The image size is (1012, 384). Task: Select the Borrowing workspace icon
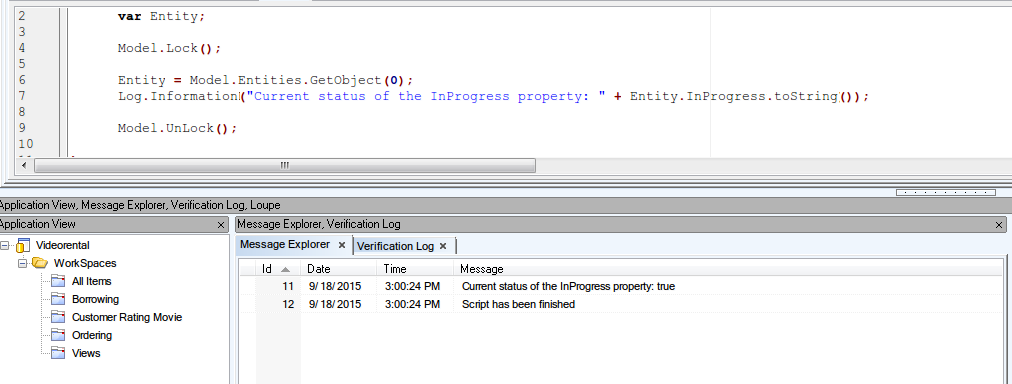click(x=58, y=299)
